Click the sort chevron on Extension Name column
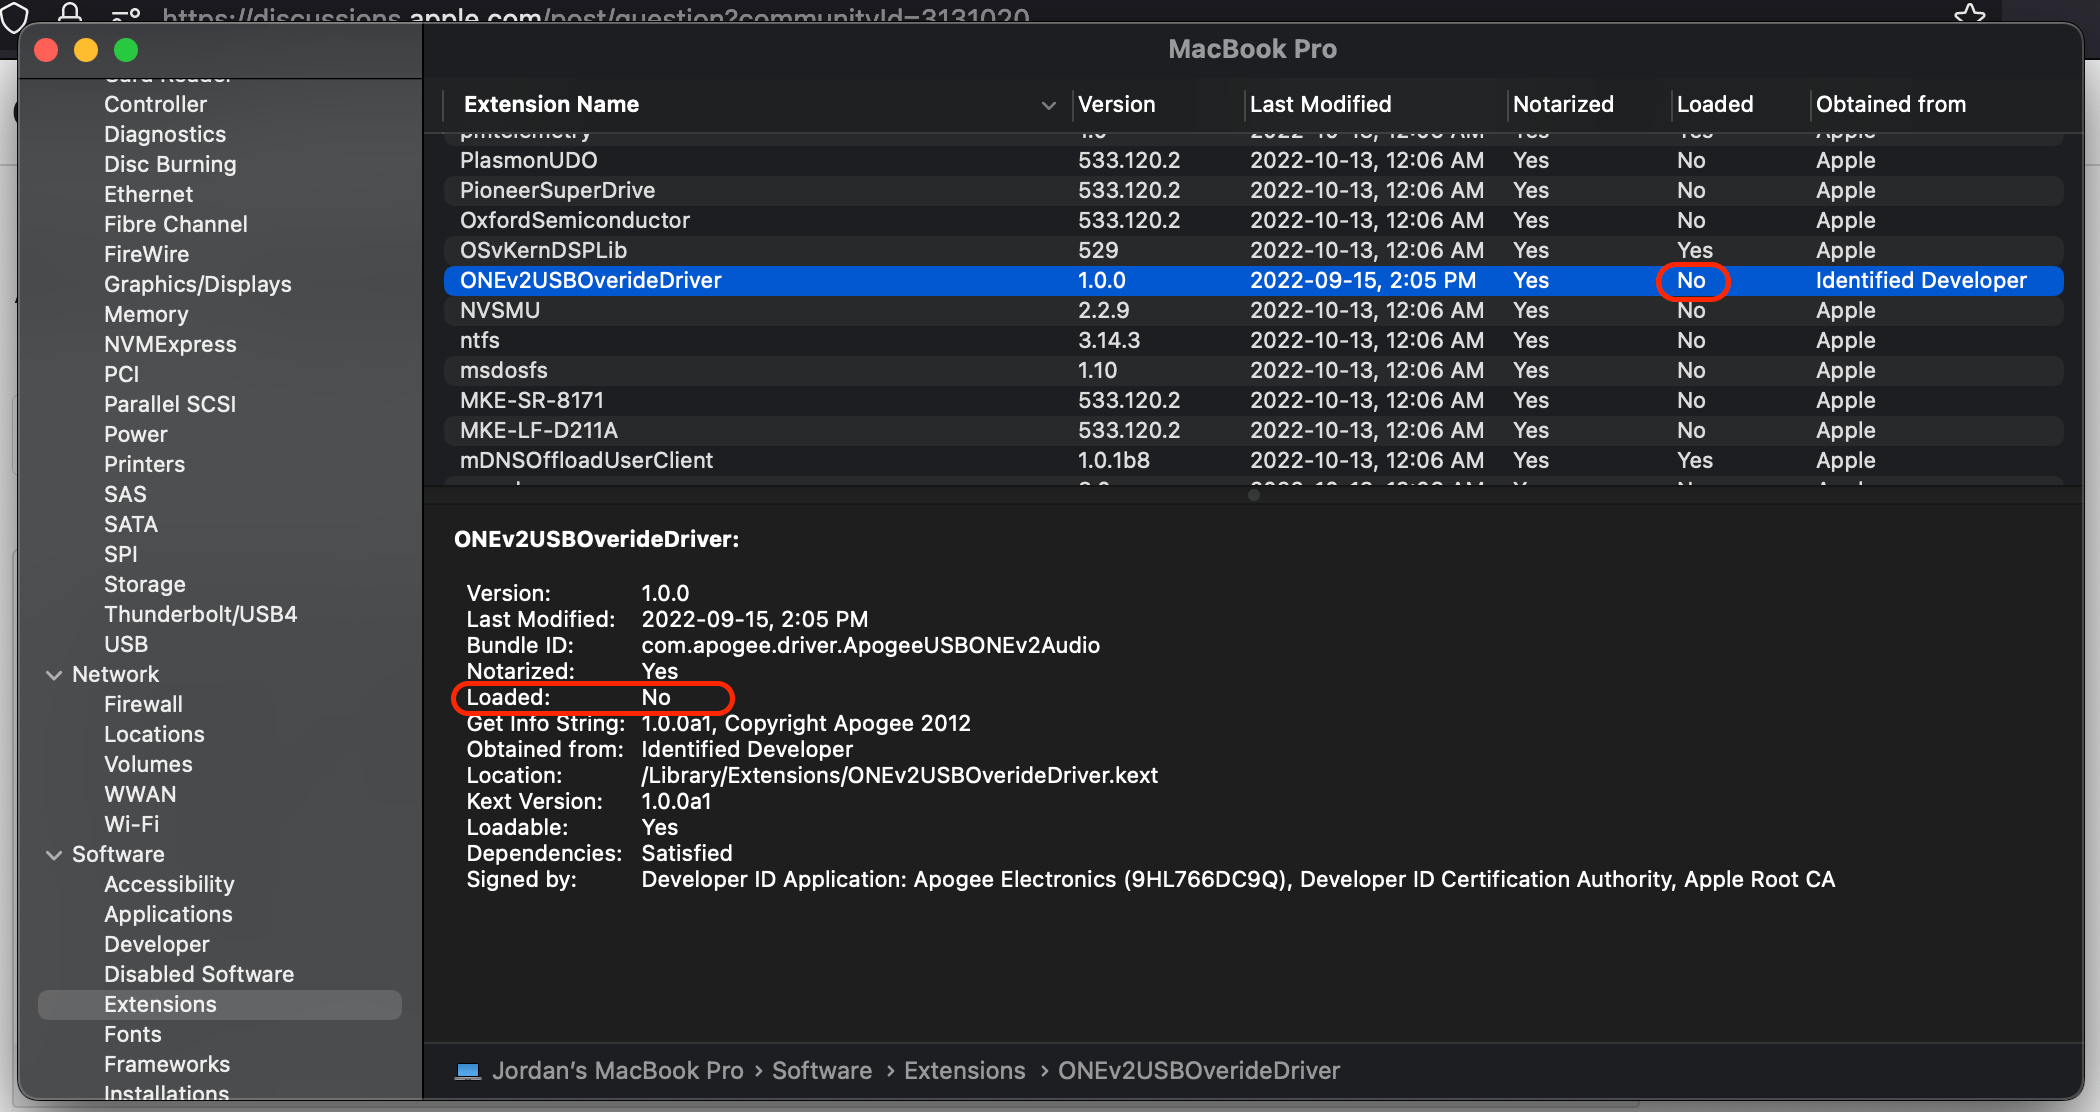Viewport: 2100px width, 1112px height. coord(1048,105)
